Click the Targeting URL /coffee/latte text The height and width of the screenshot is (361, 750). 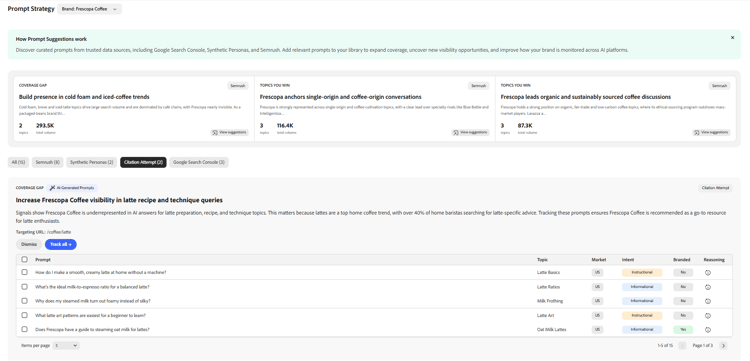(x=44, y=232)
